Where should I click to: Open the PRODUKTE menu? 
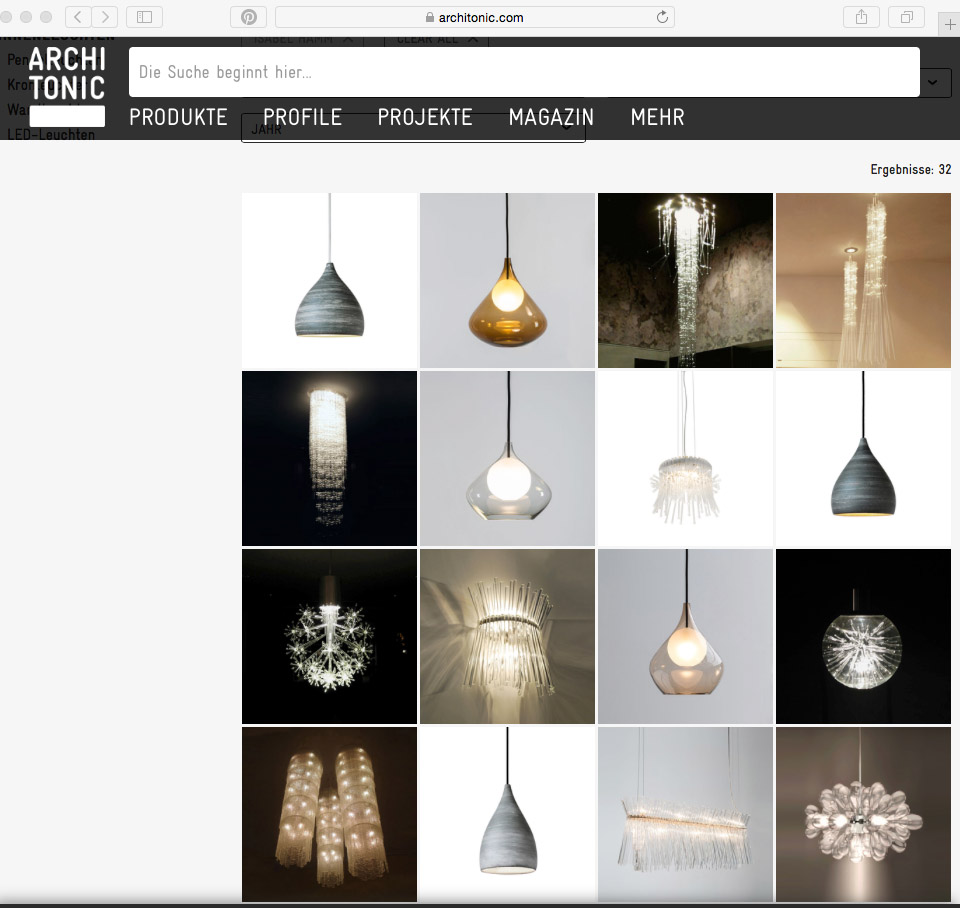click(178, 117)
